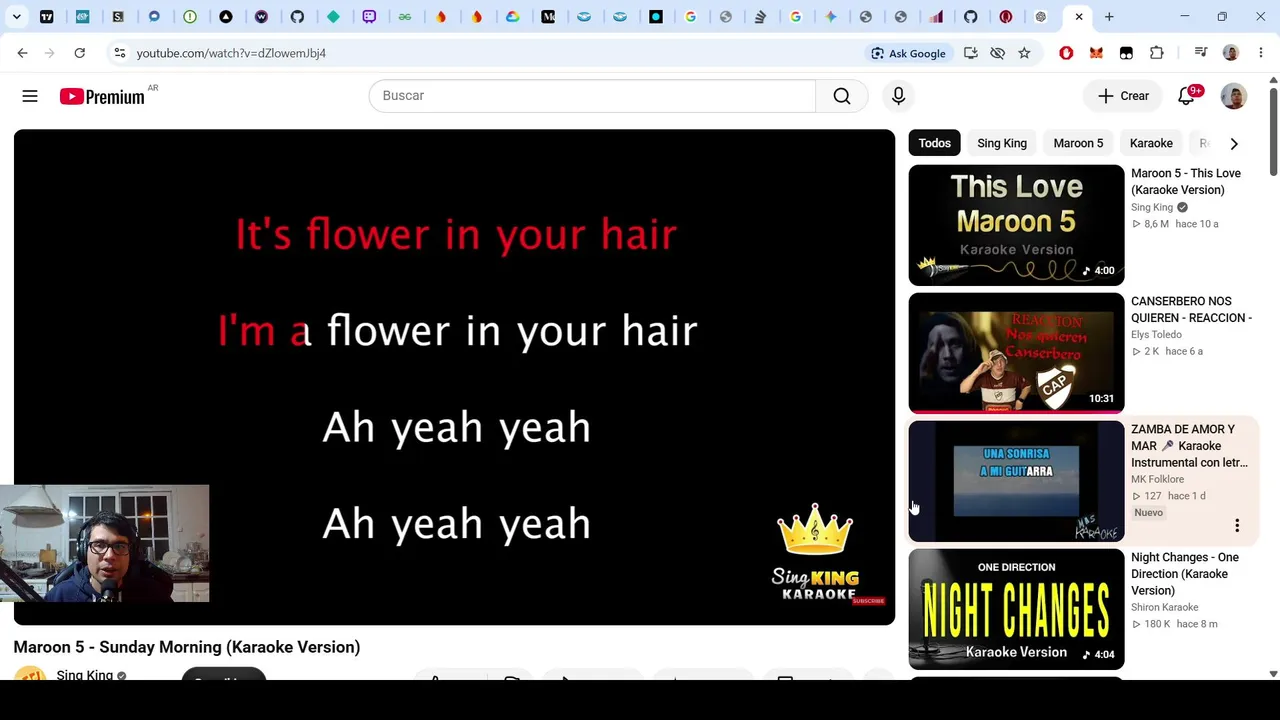Click the Sing King channel avatar

click(30, 675)
